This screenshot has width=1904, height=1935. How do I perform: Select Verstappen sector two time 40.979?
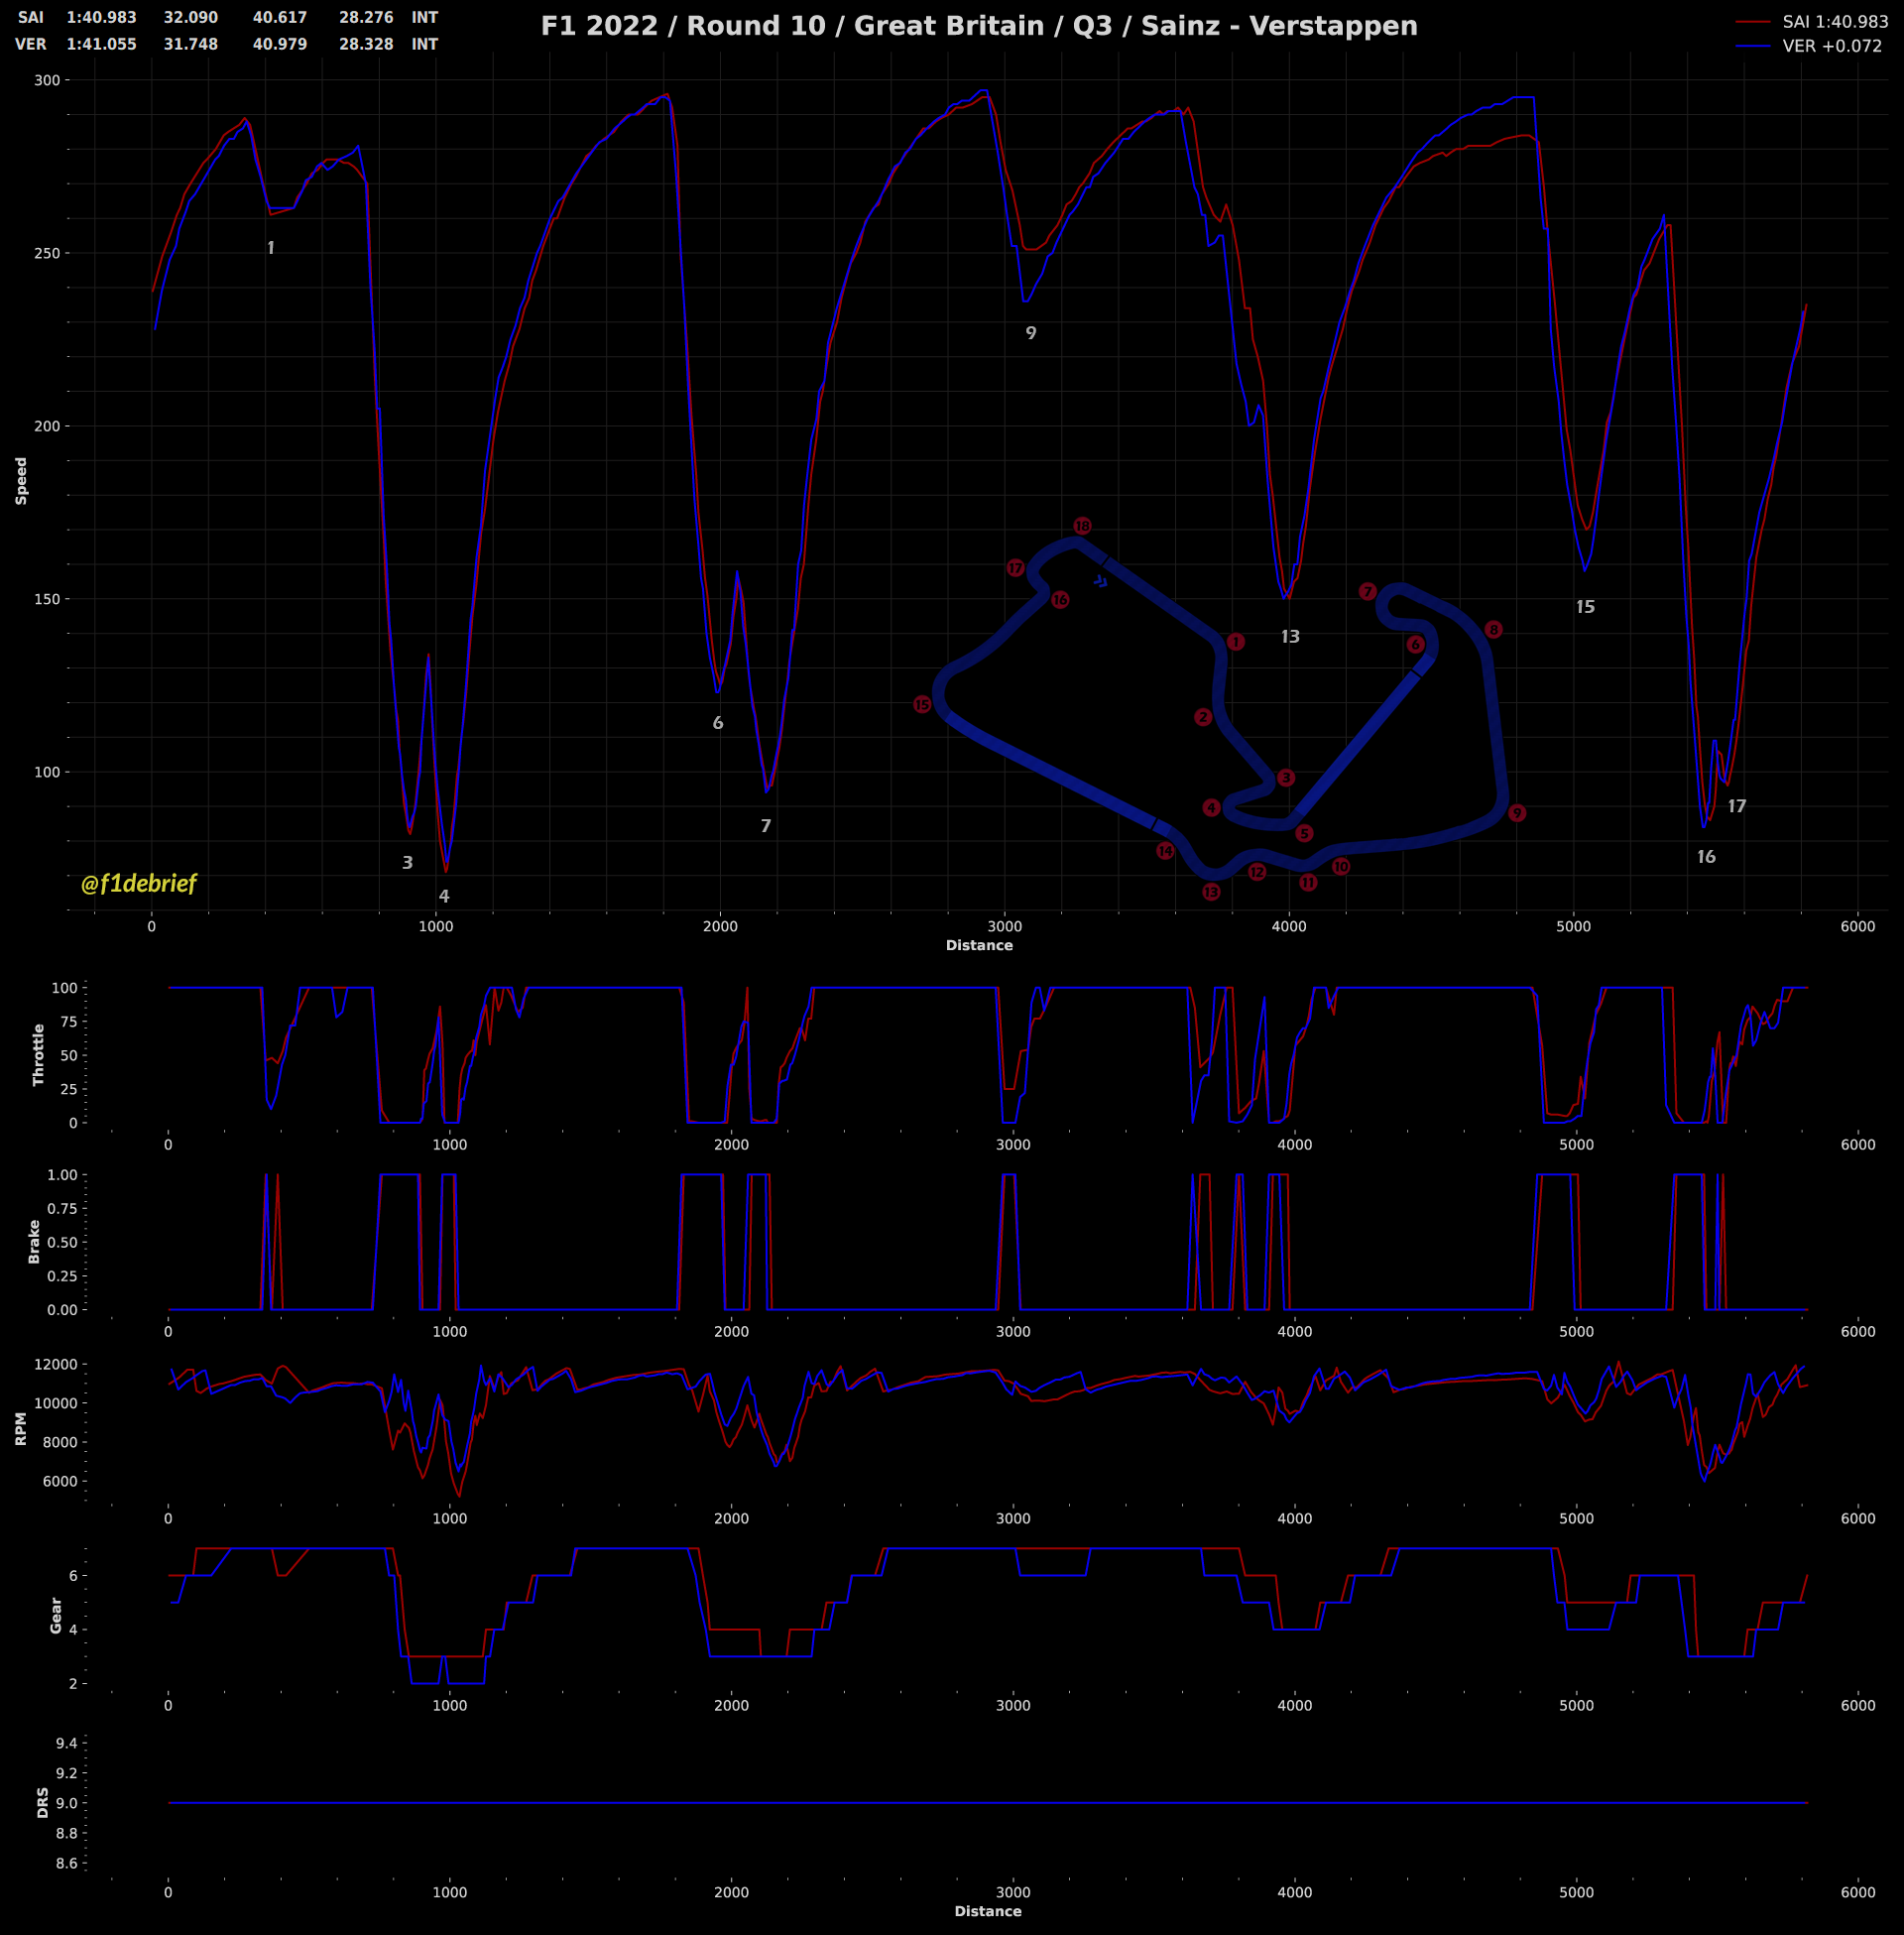point(280,45)
